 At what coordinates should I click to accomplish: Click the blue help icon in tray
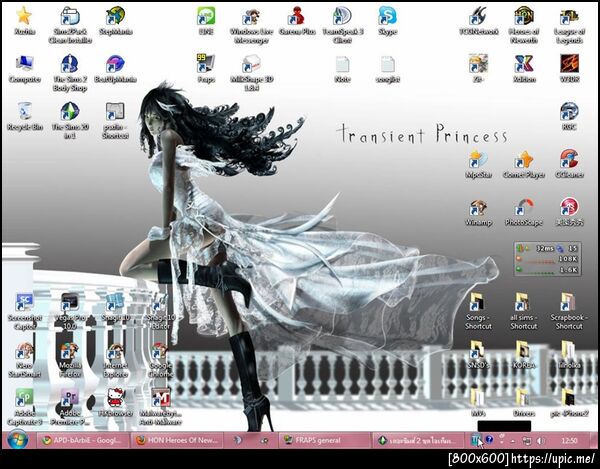pyautogui.click(x=489, y=440)
